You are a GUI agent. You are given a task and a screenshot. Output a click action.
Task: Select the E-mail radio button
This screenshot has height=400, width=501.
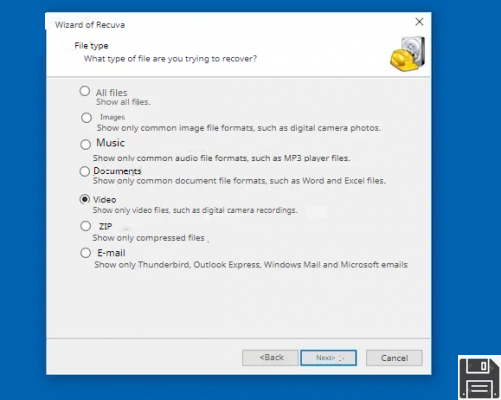[86, 253]
